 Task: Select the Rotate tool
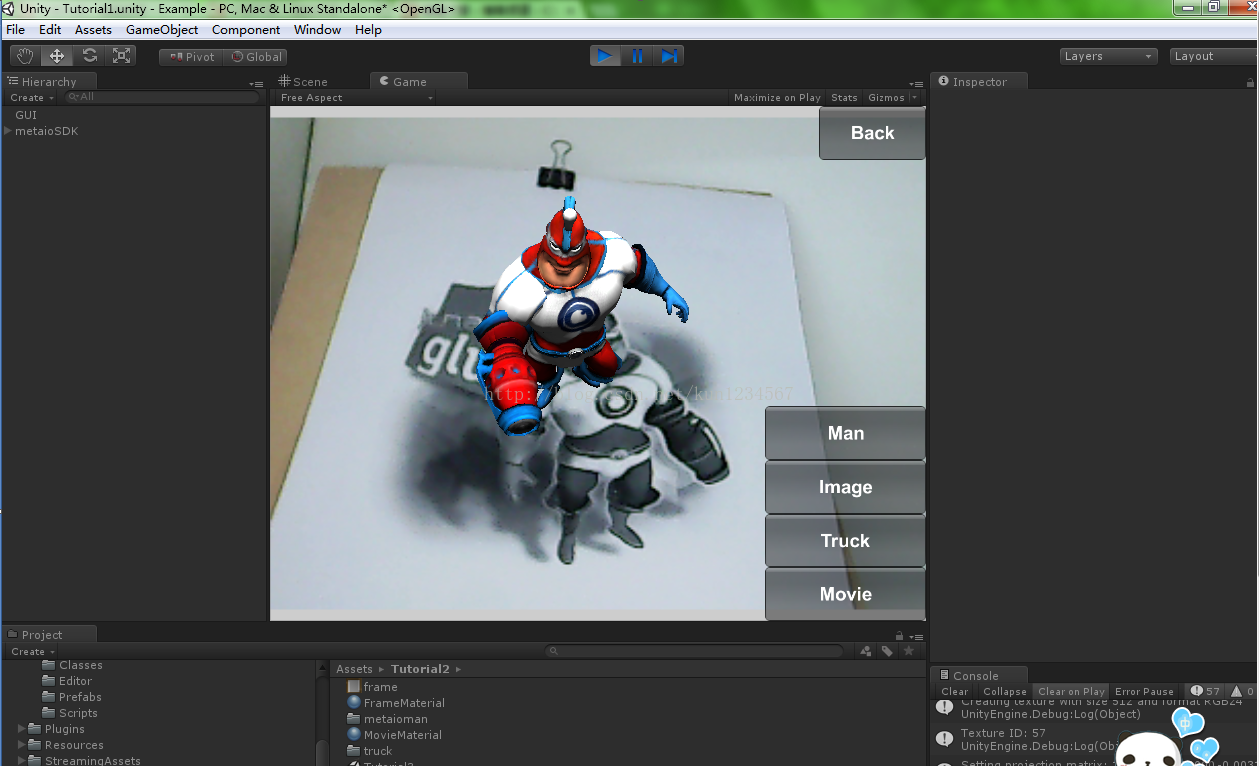89,56
